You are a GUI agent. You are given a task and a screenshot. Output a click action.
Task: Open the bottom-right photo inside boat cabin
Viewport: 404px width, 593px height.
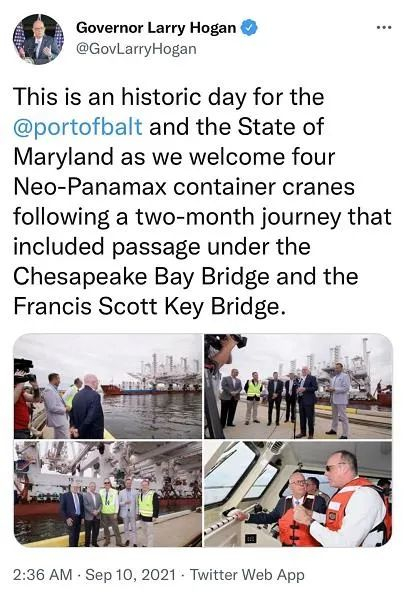(x=298, y=494)
